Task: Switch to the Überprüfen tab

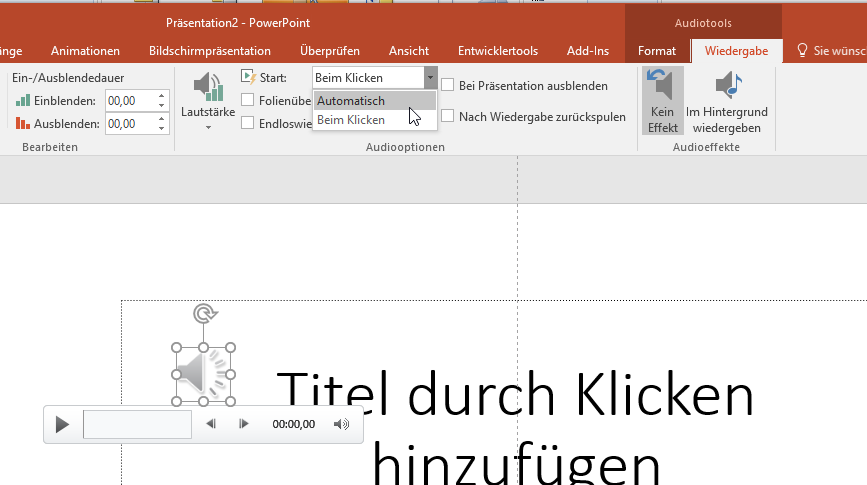Action: (330, 51)
